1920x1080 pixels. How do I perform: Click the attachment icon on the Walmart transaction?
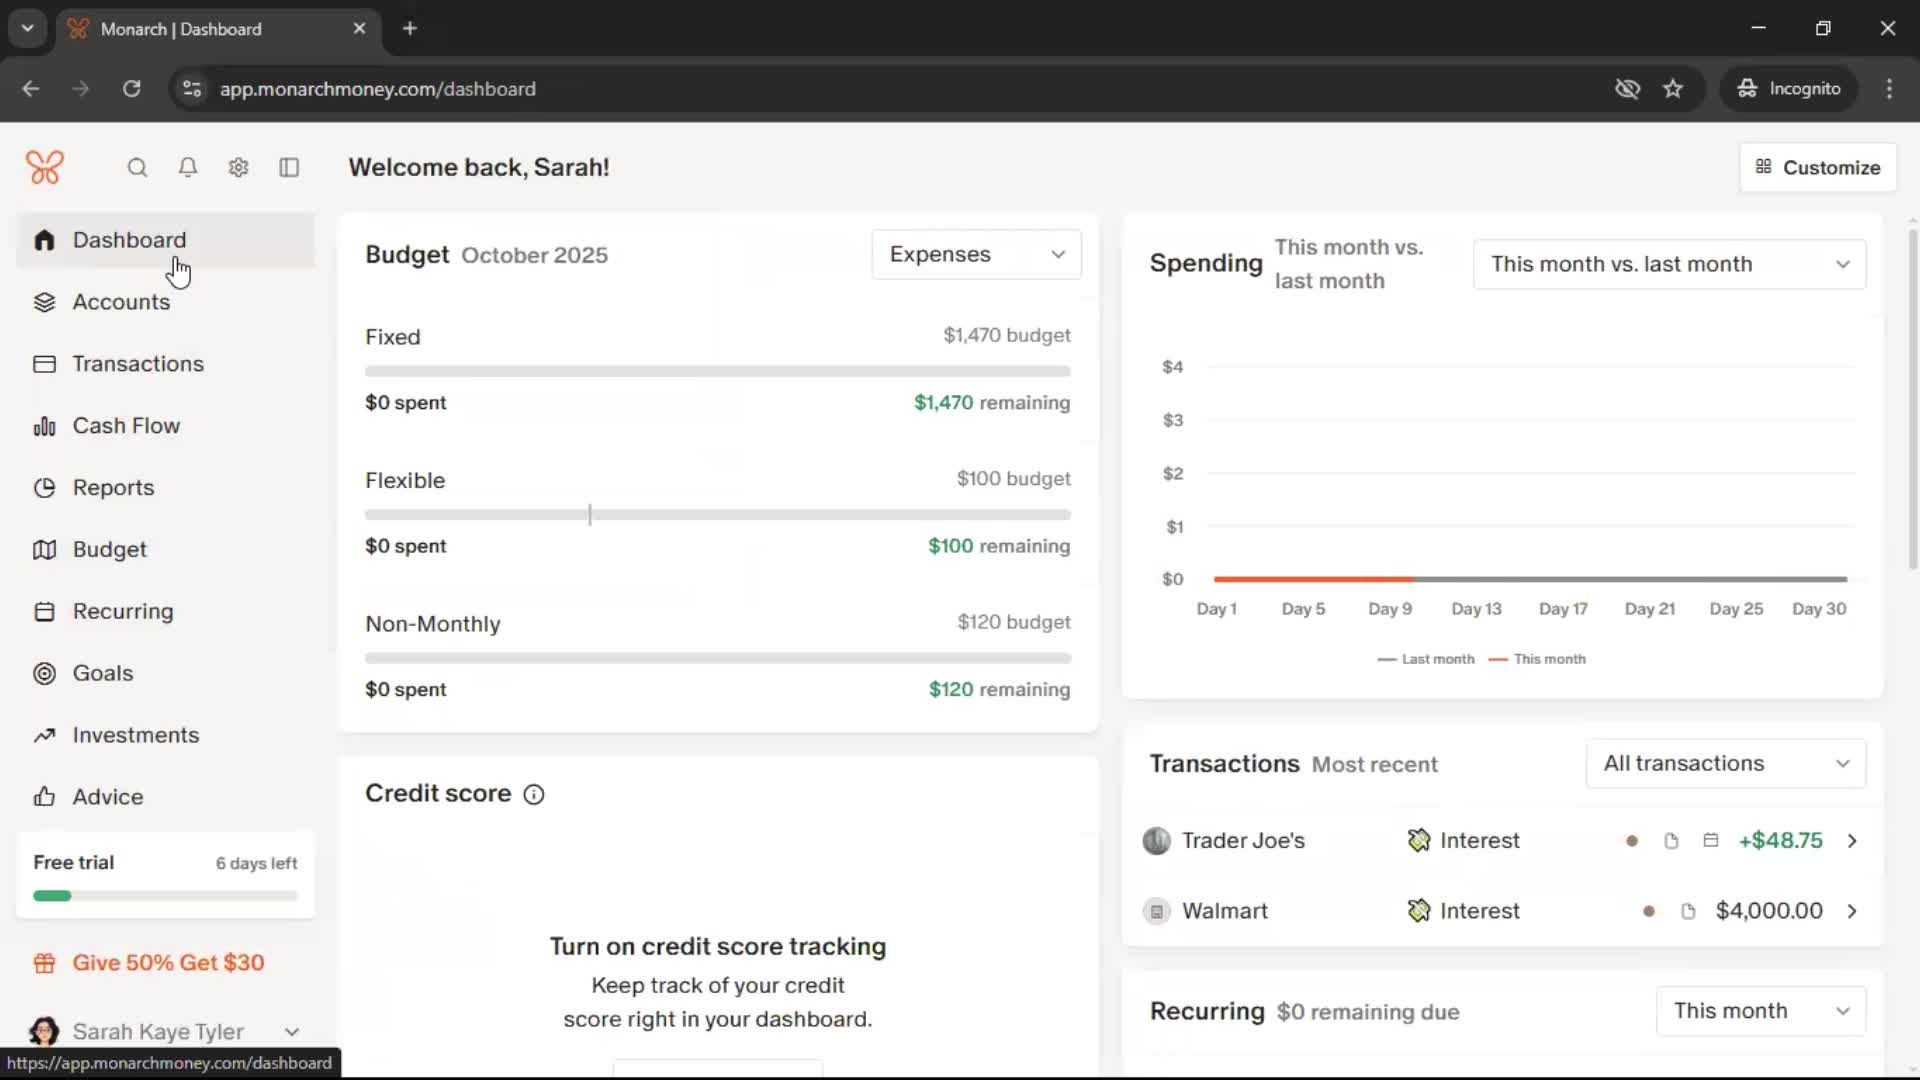[x=1688, y=912]
